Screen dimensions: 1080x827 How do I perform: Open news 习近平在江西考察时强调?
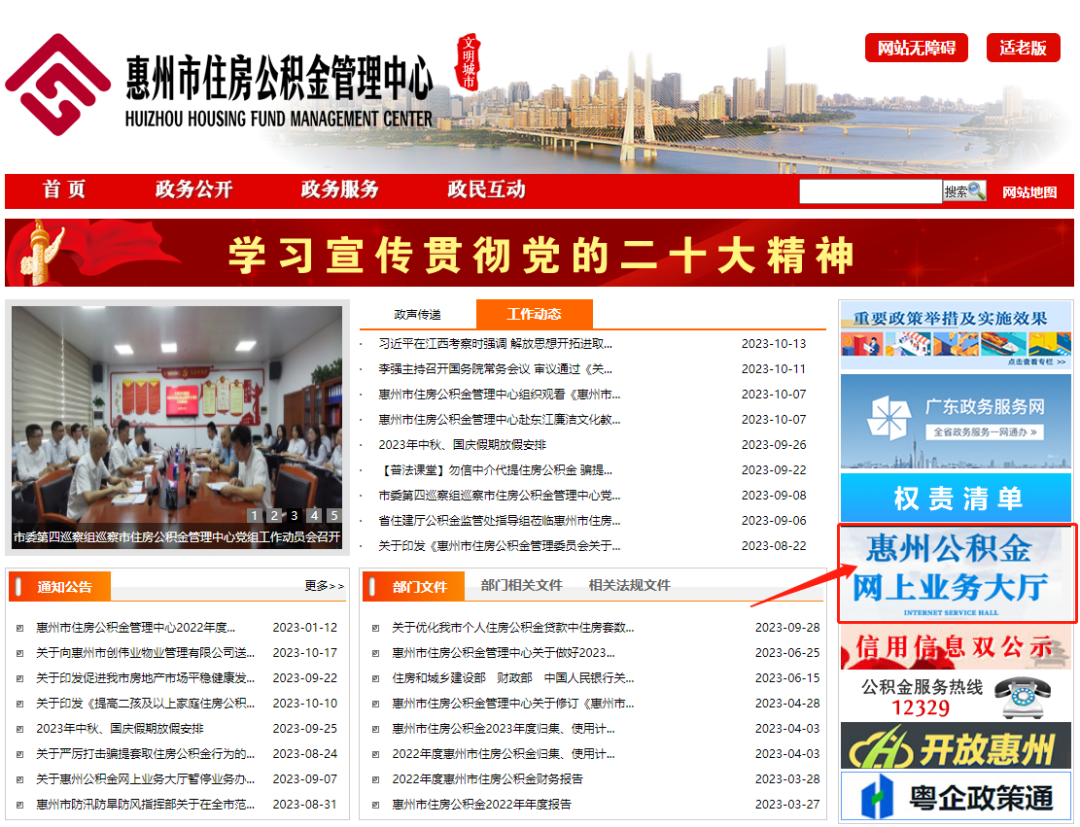click(x=495, y=344)
